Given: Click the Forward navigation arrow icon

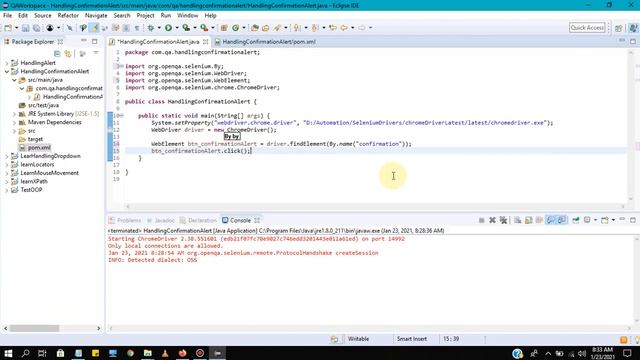Looking at the screenshot, I should (x=362, y=28).
